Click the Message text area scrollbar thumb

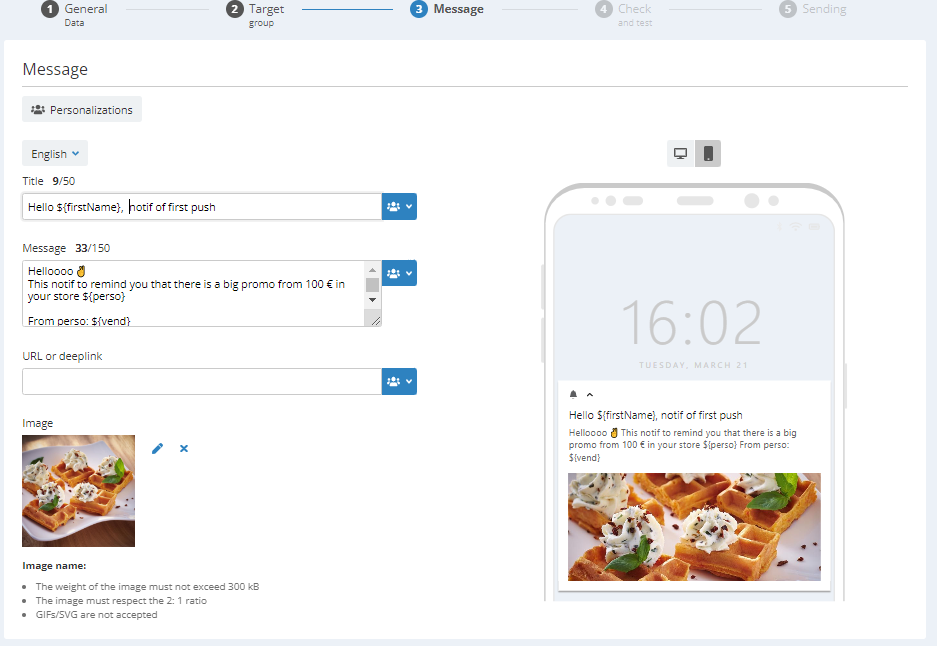(x=372, y=285)
